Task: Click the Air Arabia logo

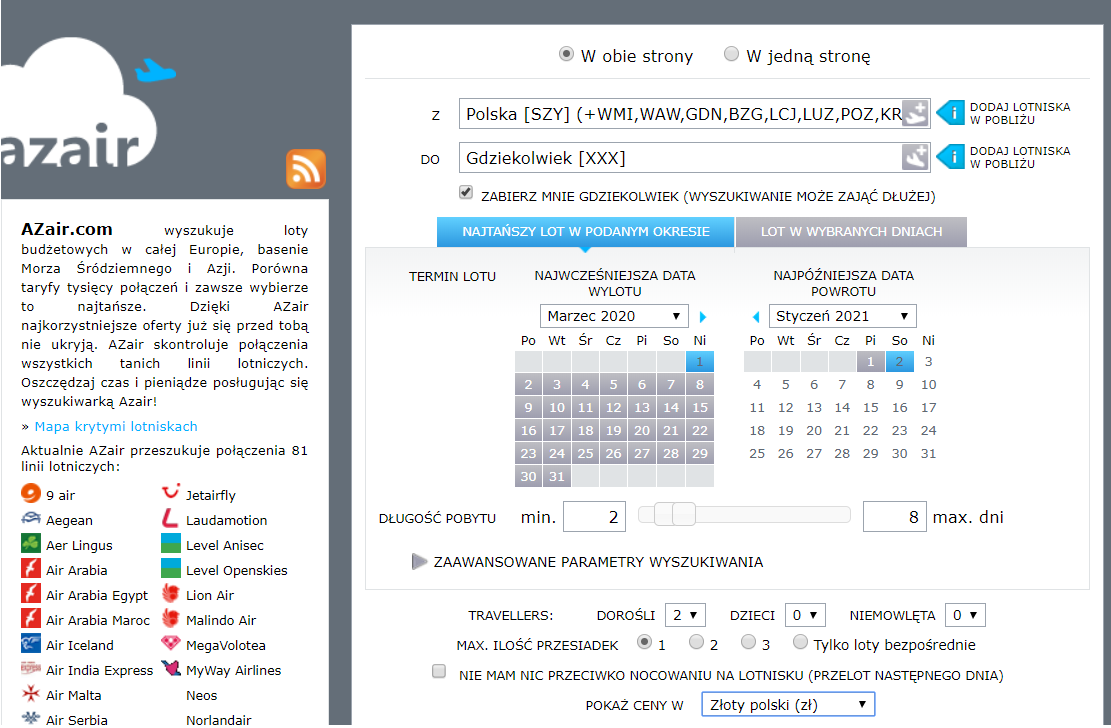Action: [30, 568]
